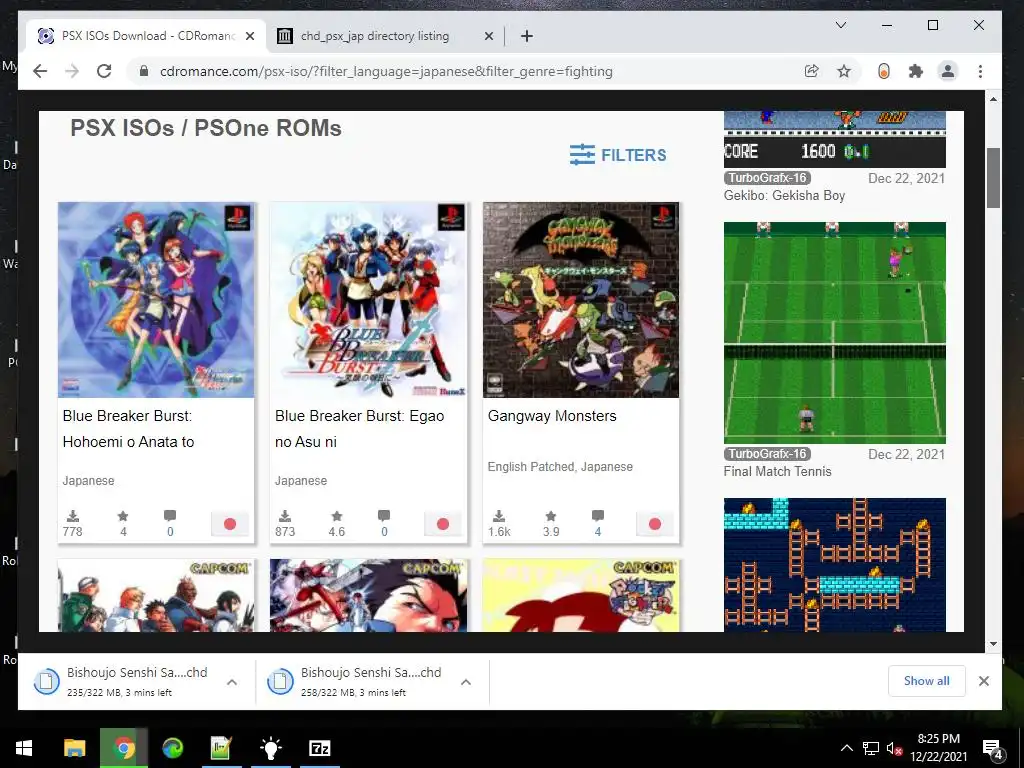Open the tab search down arrow
Image resolution: width=1024 pixels, height=768 pixels.
click(841, 25)
